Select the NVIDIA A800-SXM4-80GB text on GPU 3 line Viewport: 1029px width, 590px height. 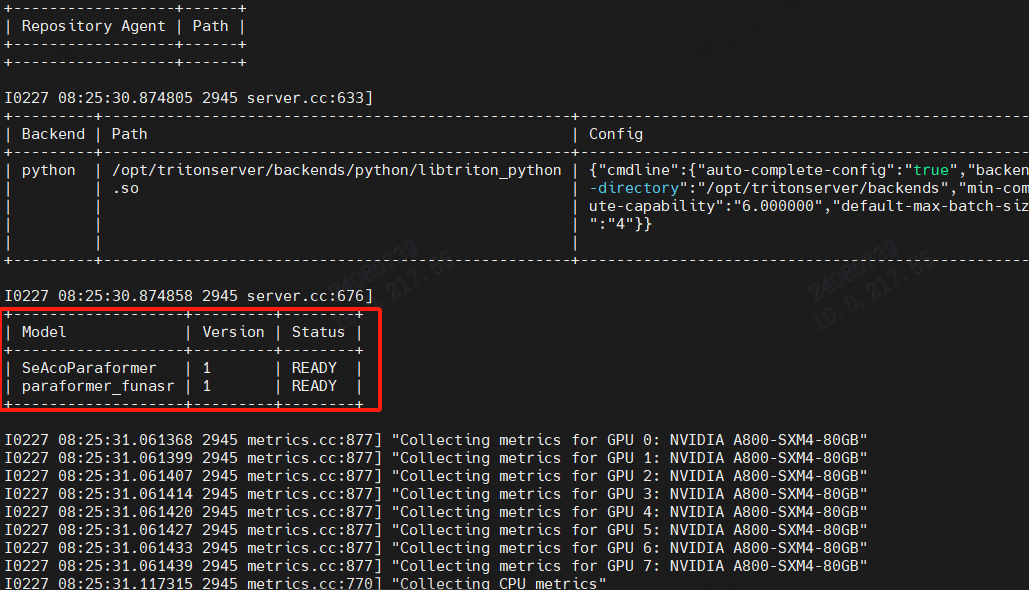(769, 493)
